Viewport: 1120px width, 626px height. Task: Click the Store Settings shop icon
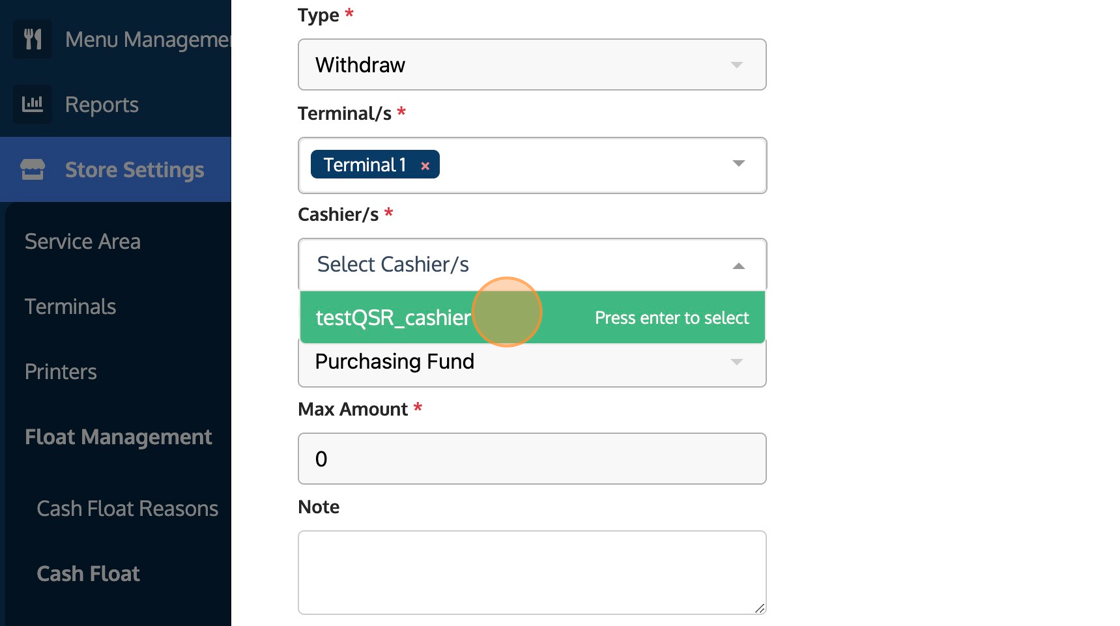coord(33,170)
